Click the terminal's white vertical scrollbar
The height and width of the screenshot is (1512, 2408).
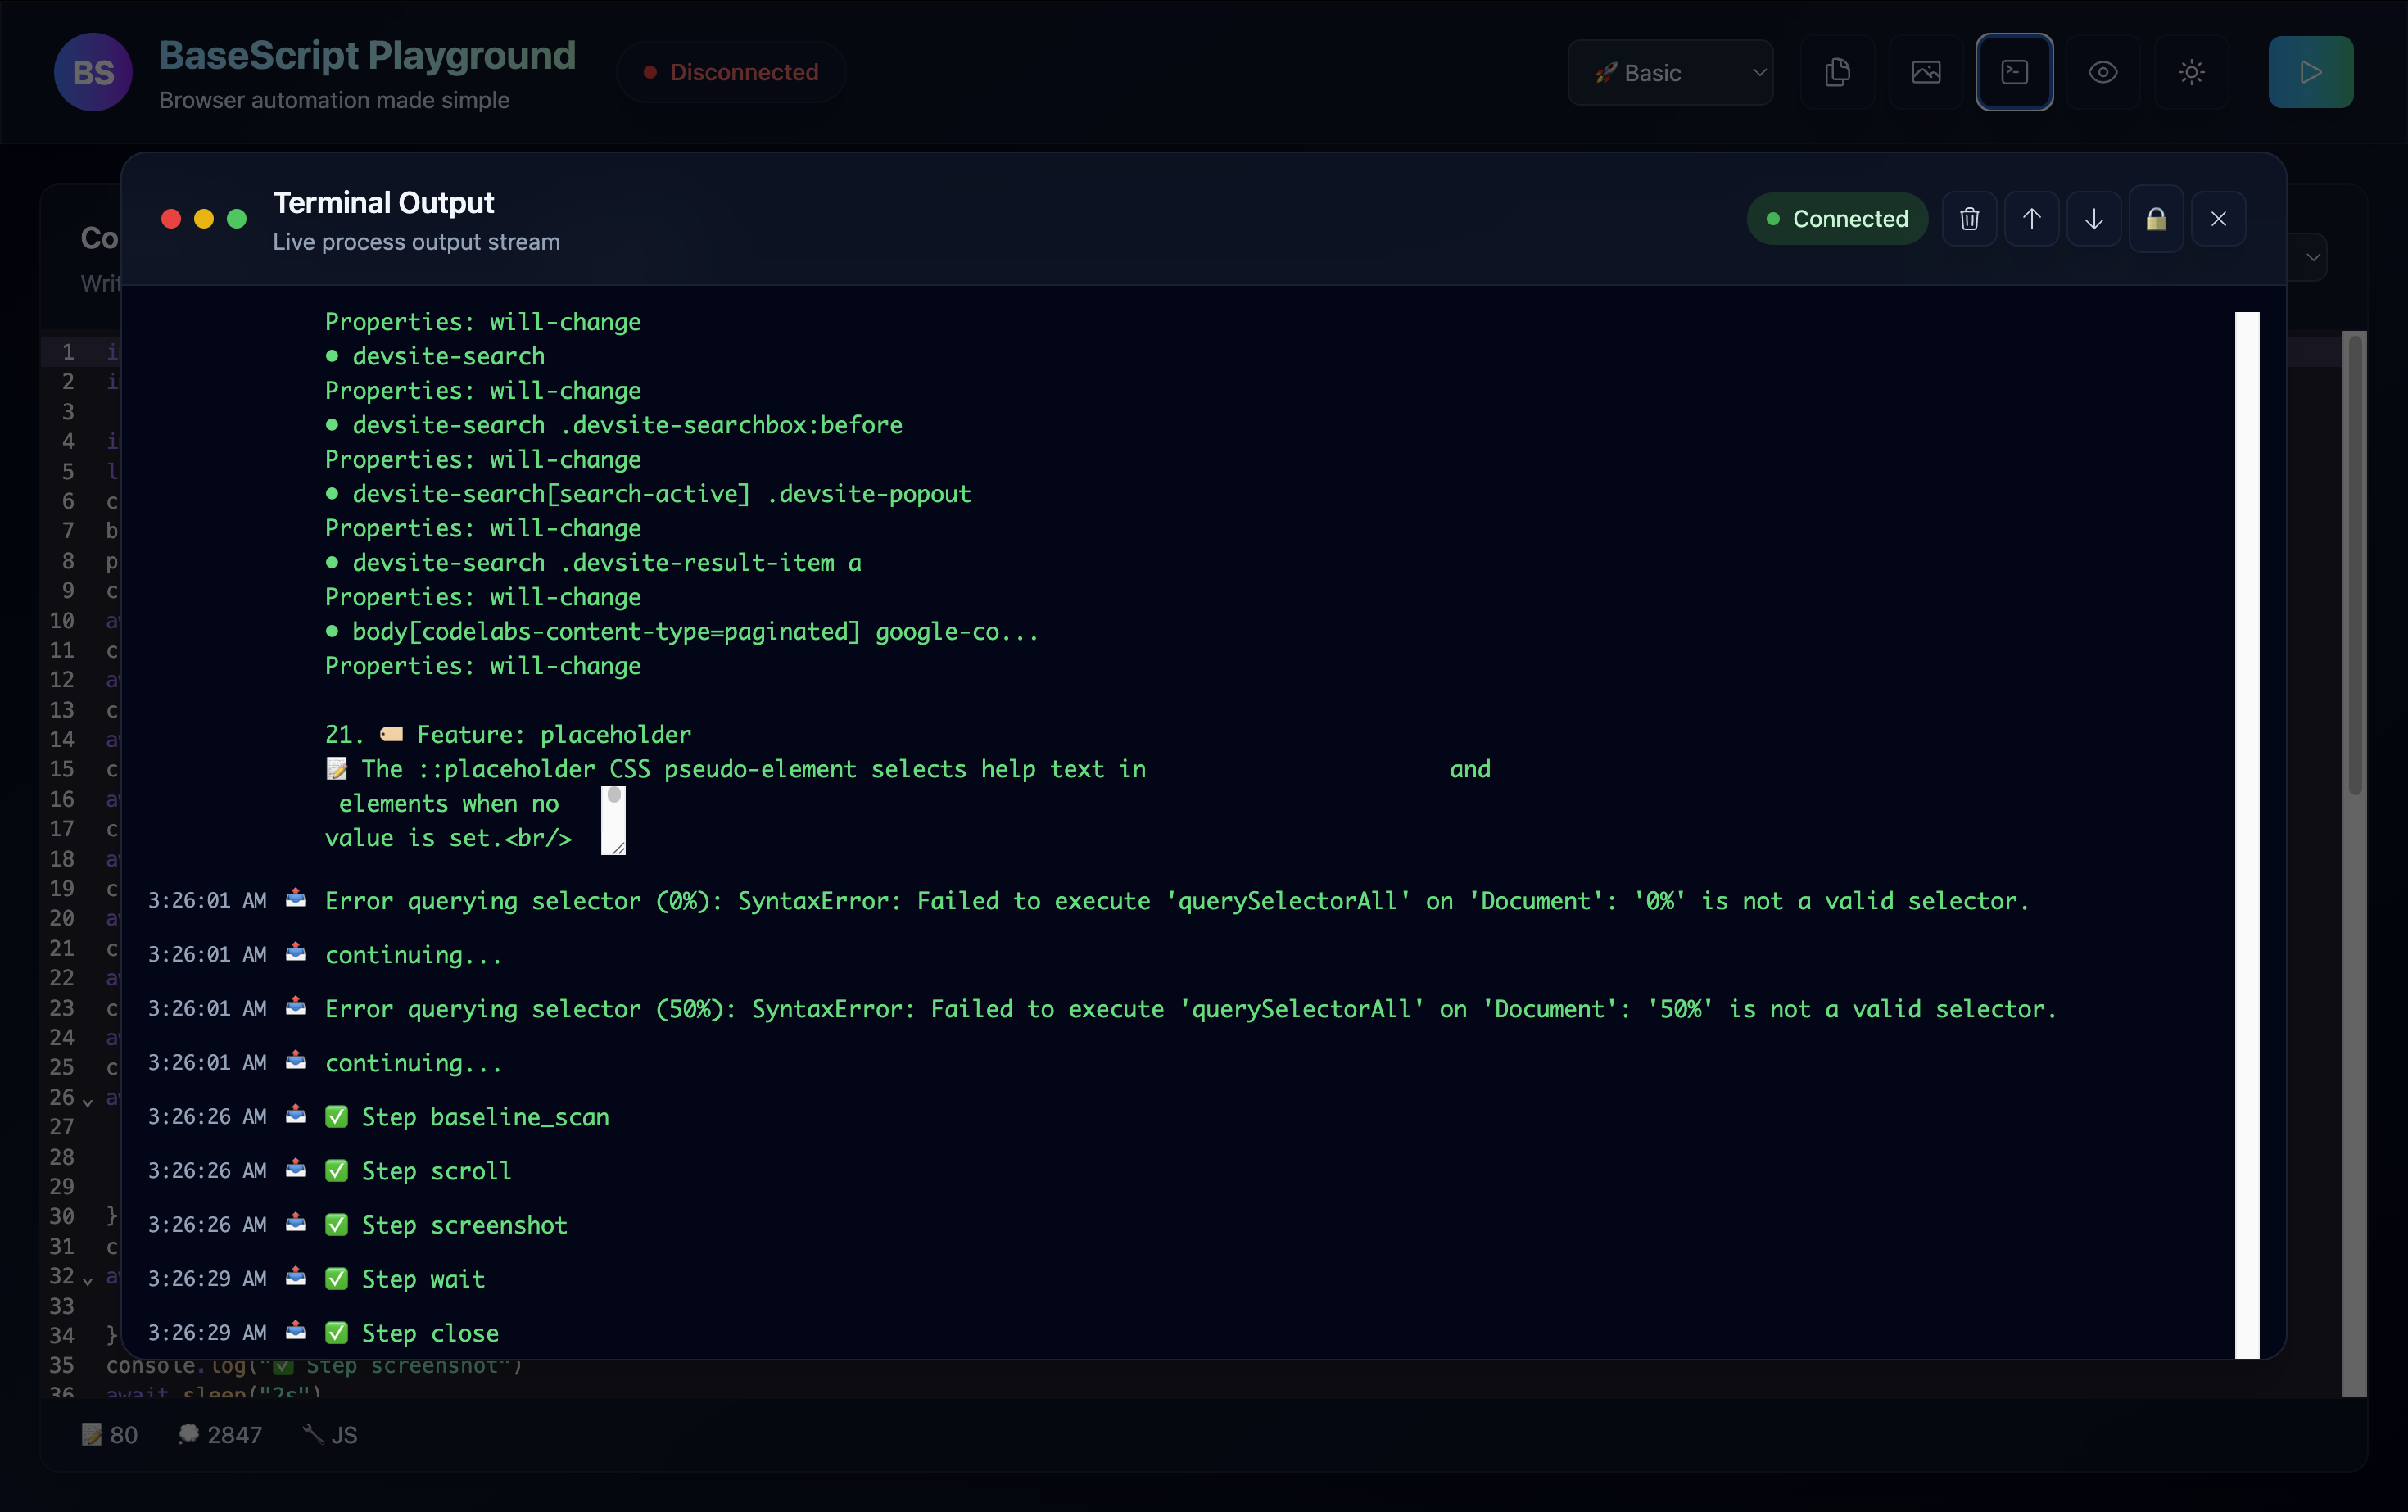coord(2246,834)
